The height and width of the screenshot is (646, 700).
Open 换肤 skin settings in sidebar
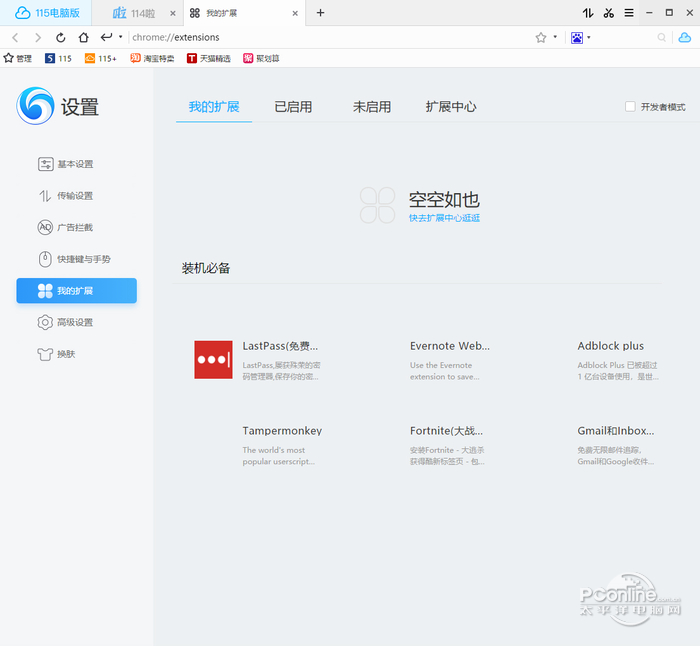pos(56,354)
